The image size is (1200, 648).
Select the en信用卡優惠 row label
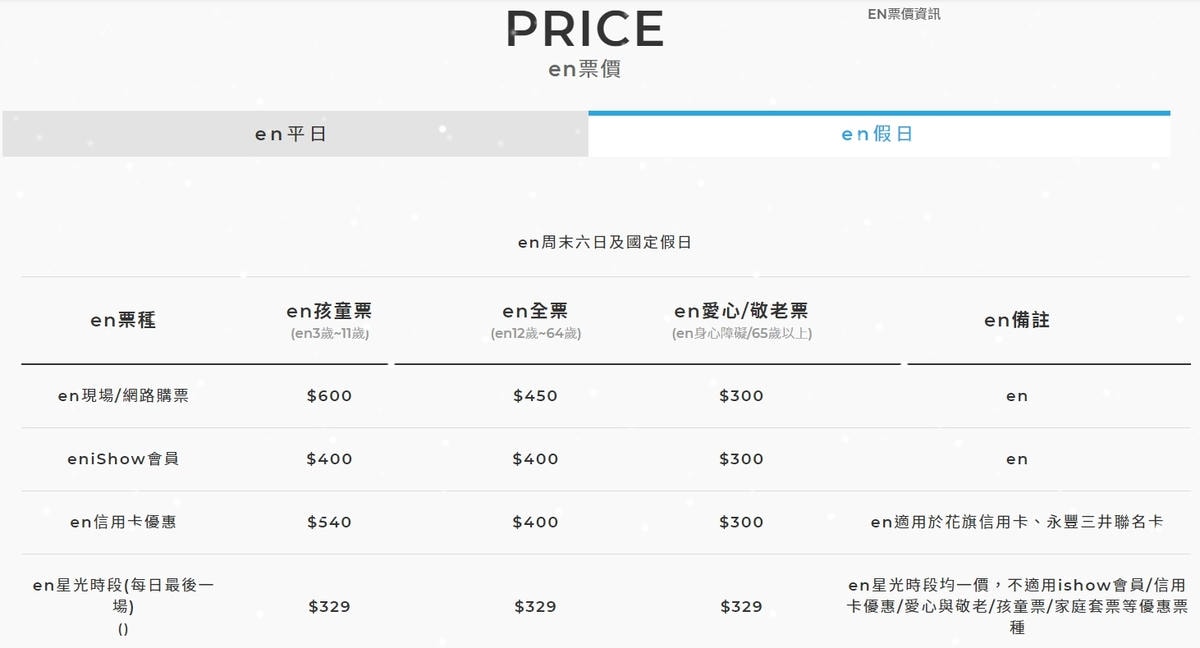click(123, 522)
